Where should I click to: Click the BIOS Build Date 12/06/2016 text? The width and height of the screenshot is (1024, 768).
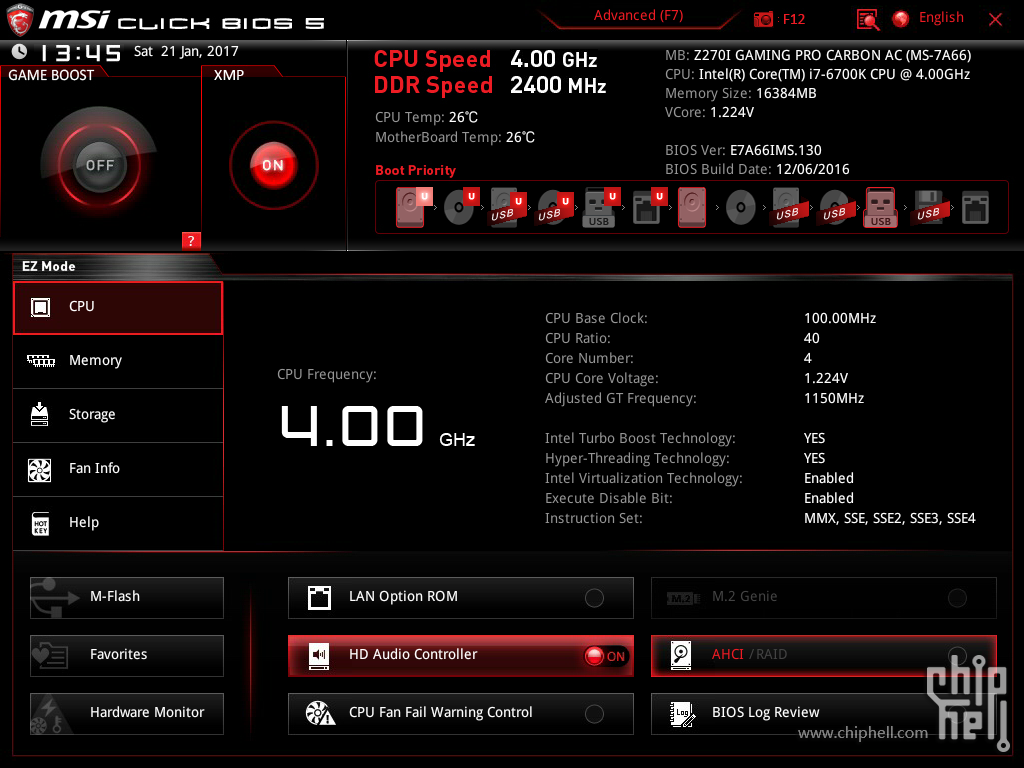tap(757, 169)
